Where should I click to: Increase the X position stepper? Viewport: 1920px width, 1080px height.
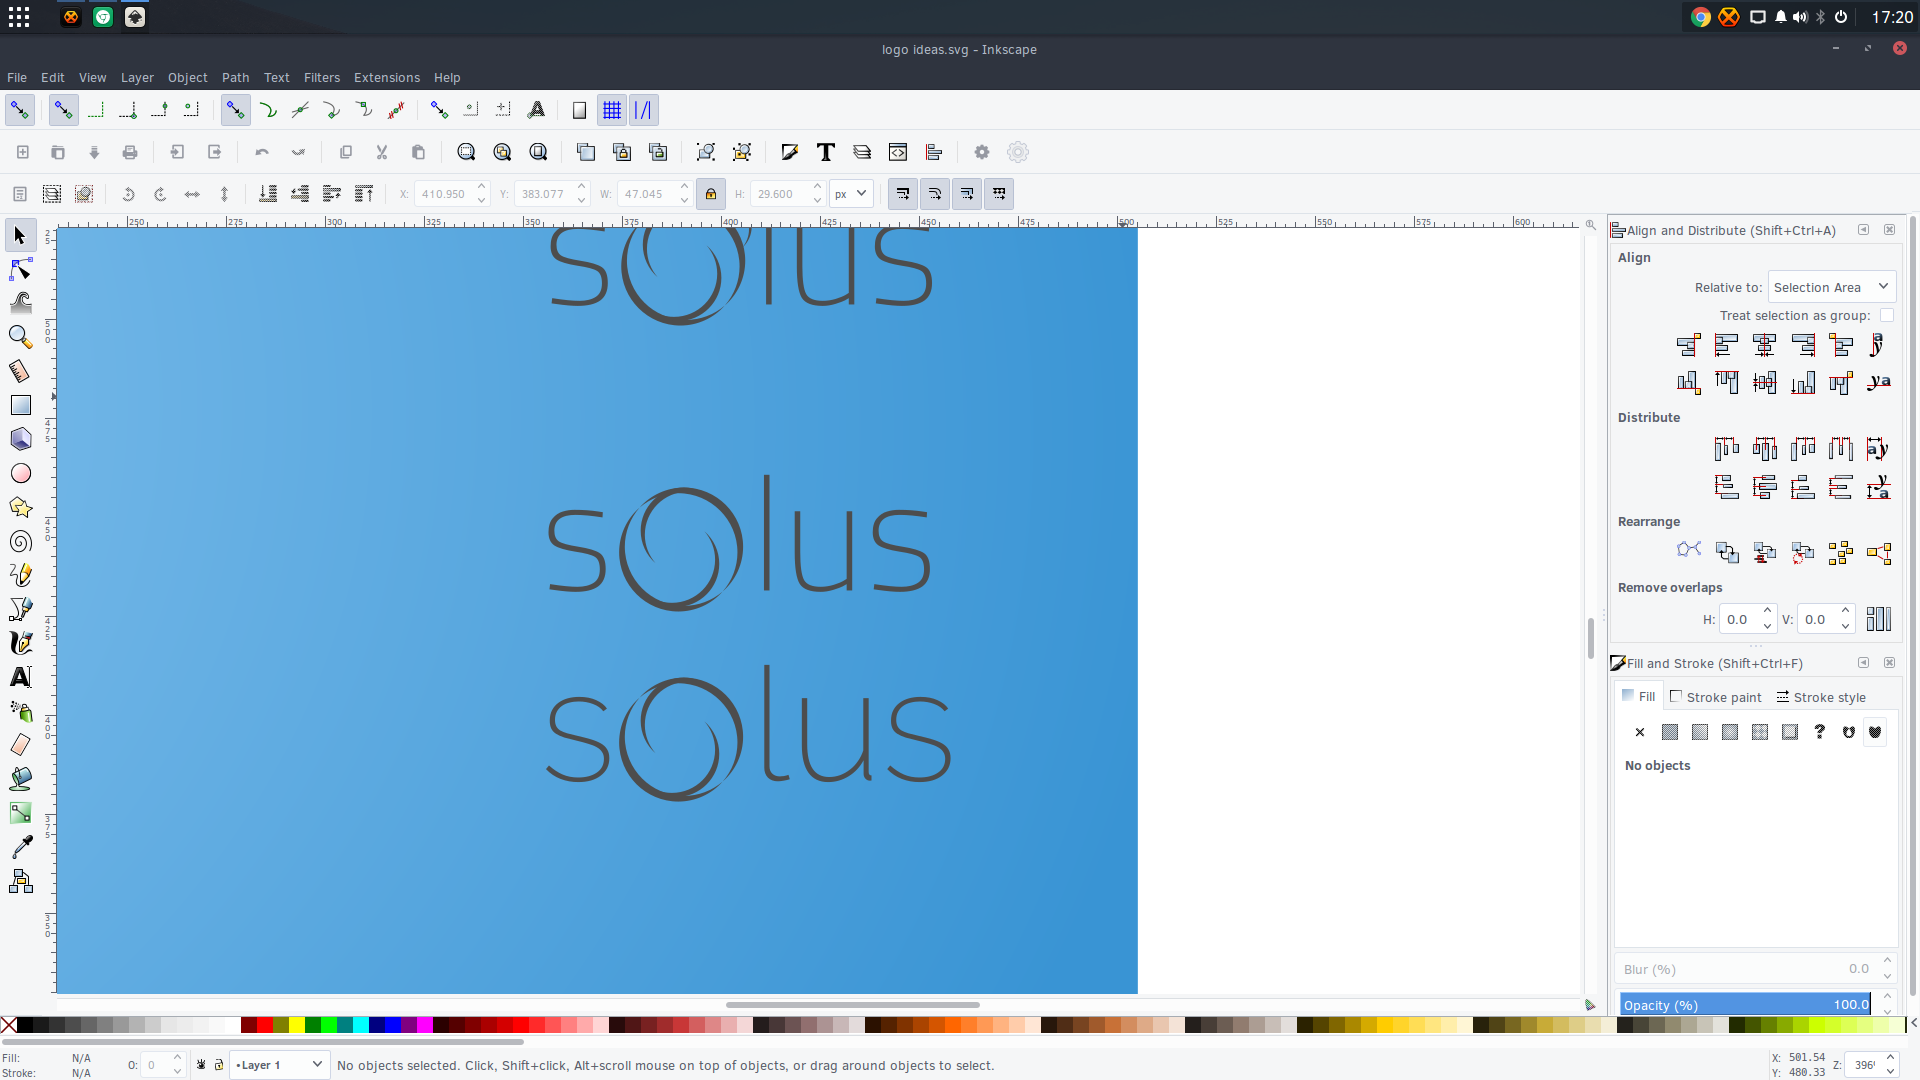click(481, 187)
